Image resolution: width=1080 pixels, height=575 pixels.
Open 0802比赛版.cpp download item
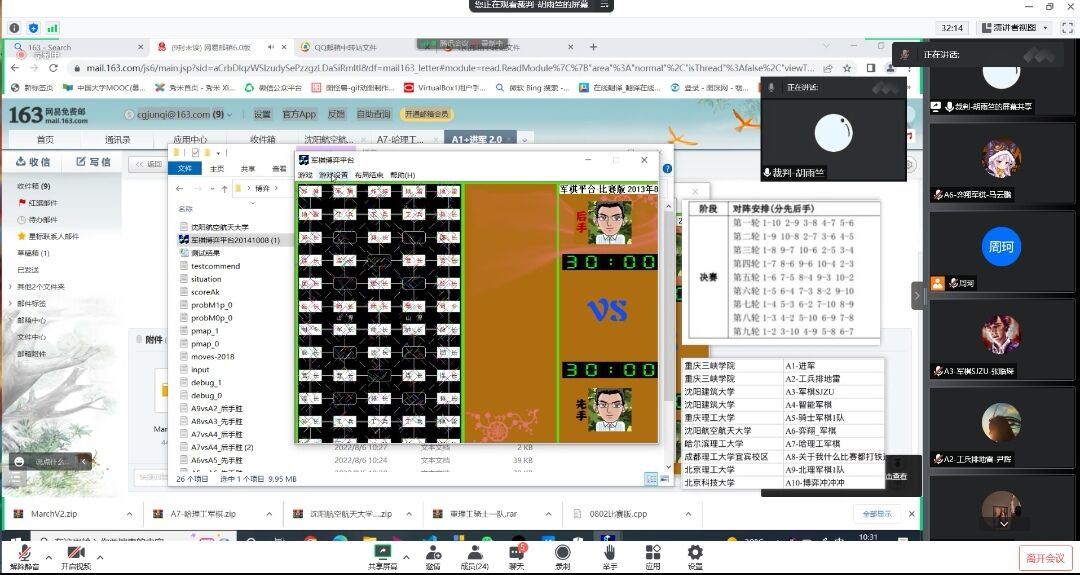tap(618, 514)
